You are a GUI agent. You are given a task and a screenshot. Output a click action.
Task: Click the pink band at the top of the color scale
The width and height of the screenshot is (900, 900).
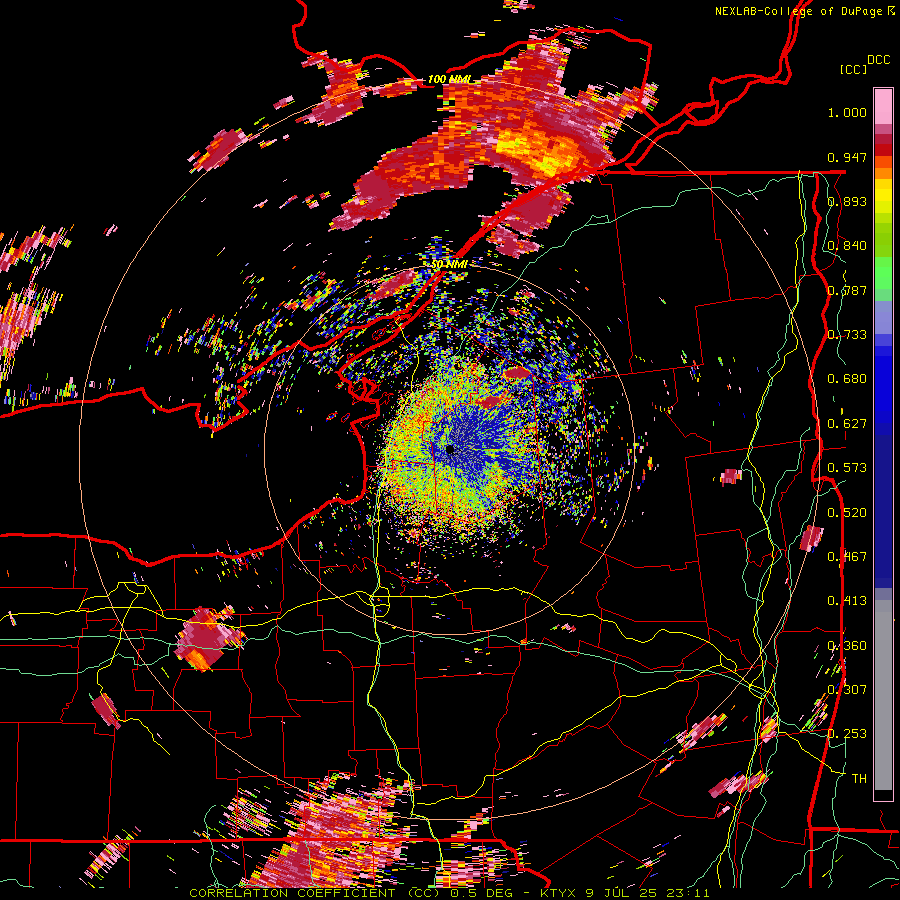tap(883, 106)
